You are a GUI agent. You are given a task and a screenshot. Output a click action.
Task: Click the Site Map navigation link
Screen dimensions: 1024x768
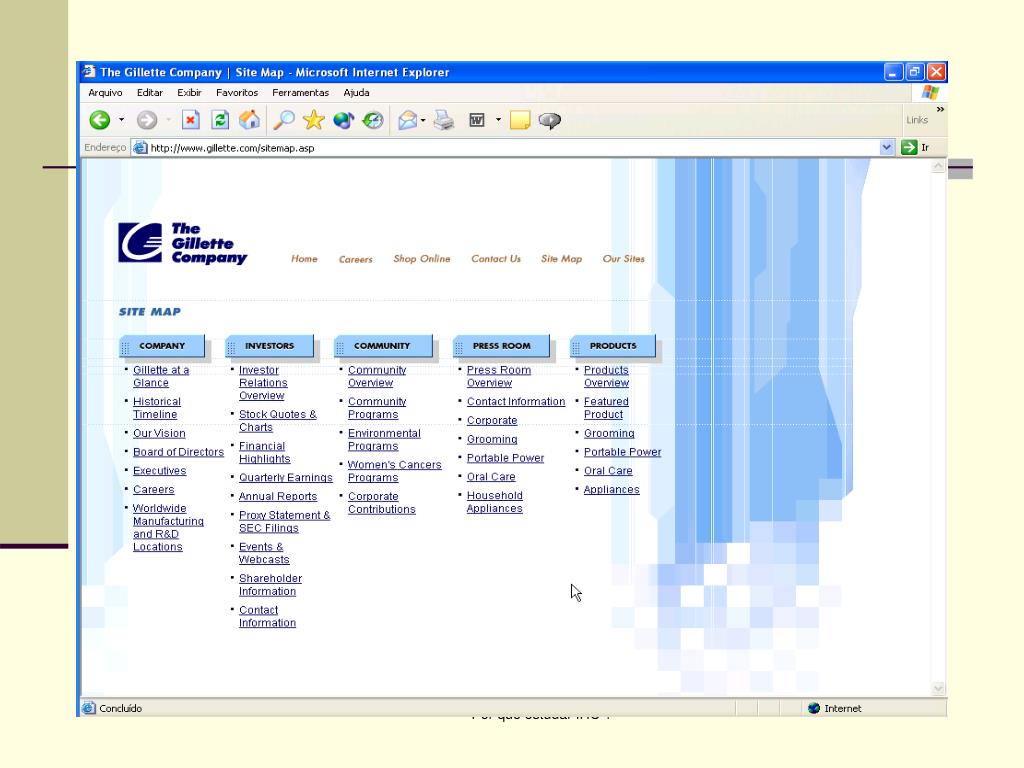(x=562, y=259)
